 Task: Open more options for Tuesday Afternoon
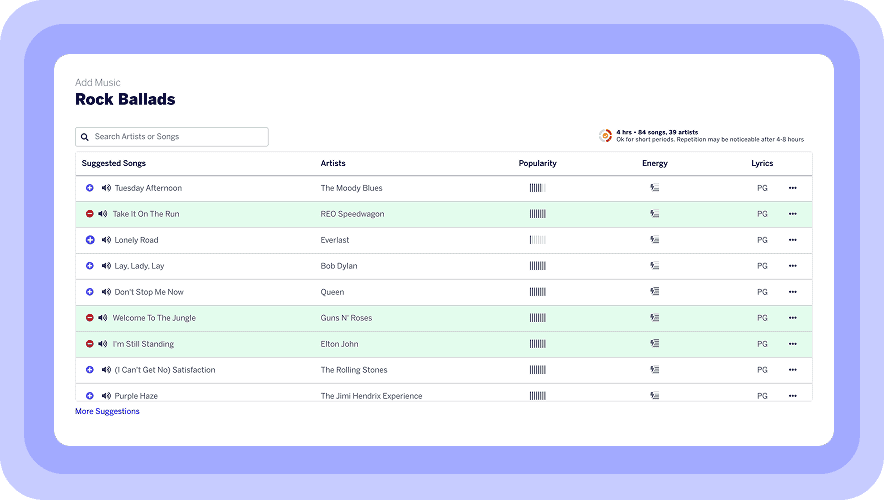(793, 188)
